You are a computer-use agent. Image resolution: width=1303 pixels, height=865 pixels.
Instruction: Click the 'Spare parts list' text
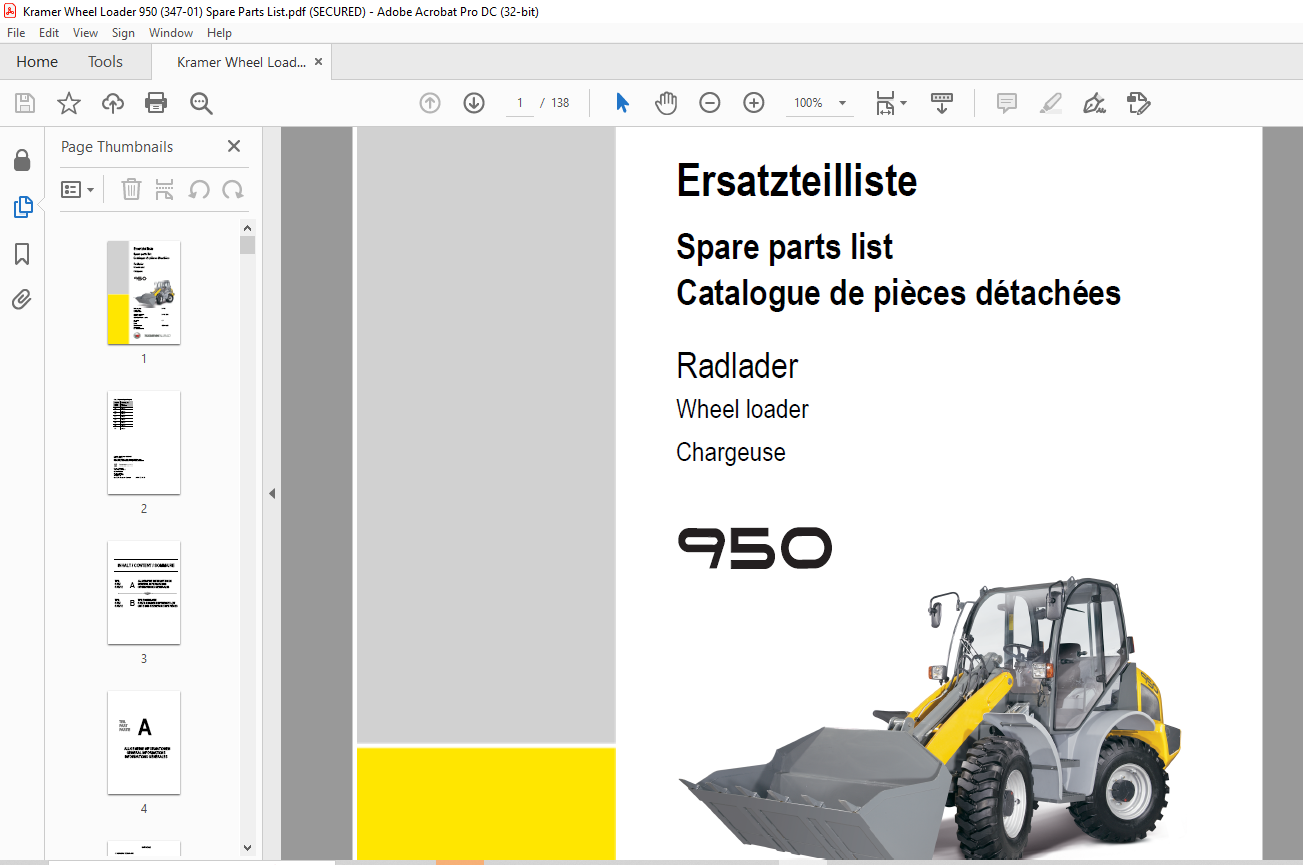(x=785, y=247)
